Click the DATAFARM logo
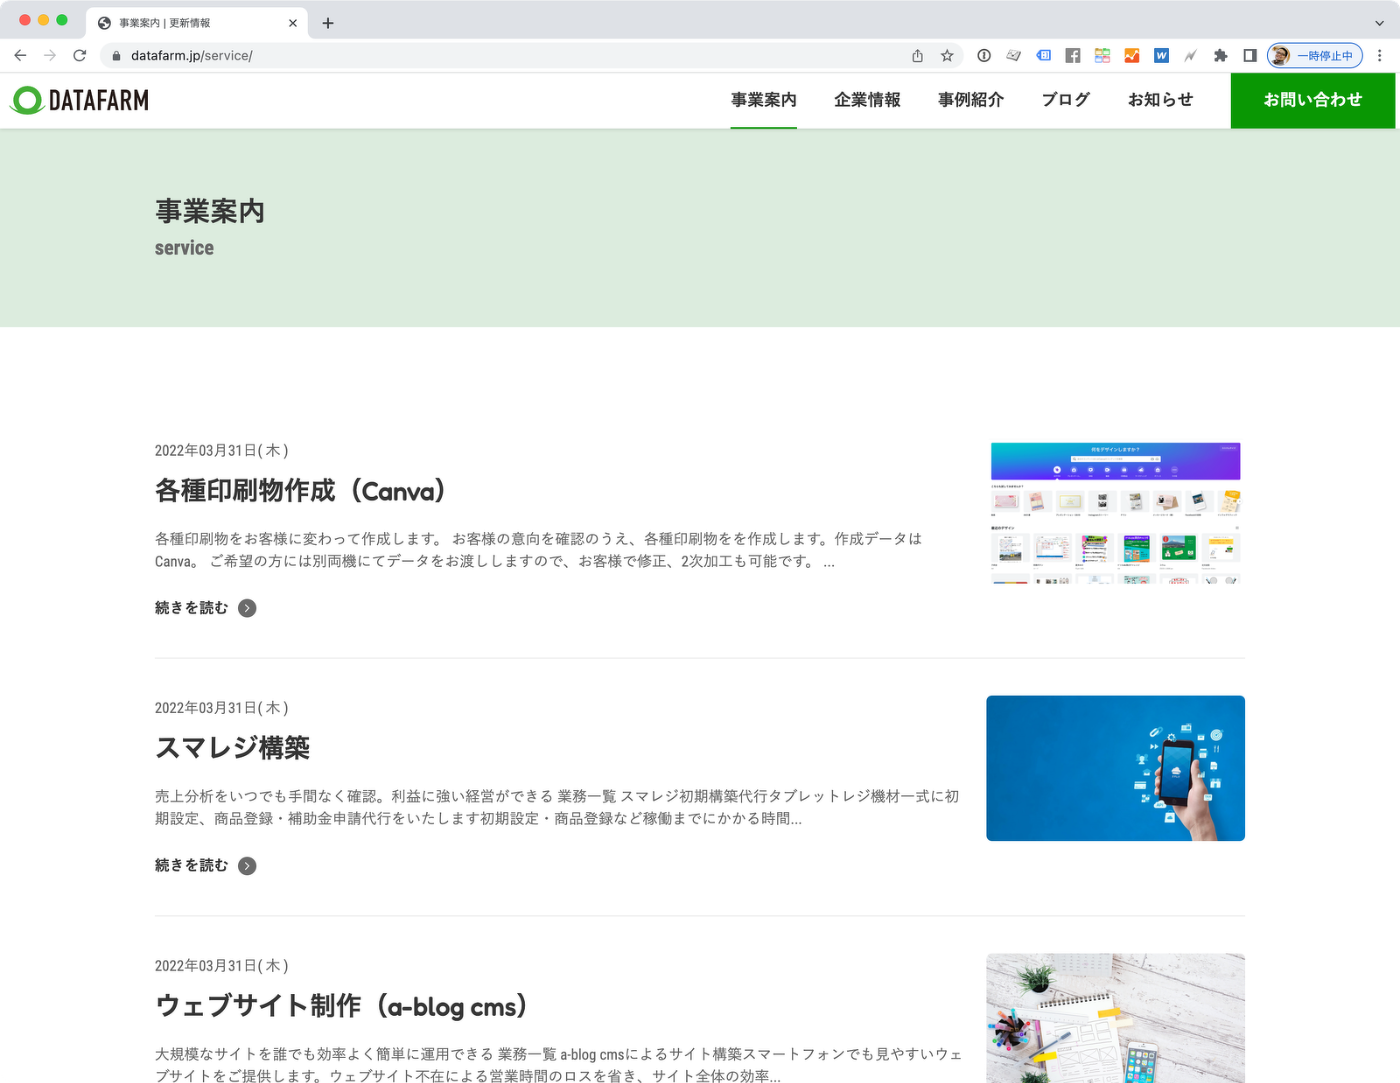The image size is (1400, 1083). pos(80,100)
